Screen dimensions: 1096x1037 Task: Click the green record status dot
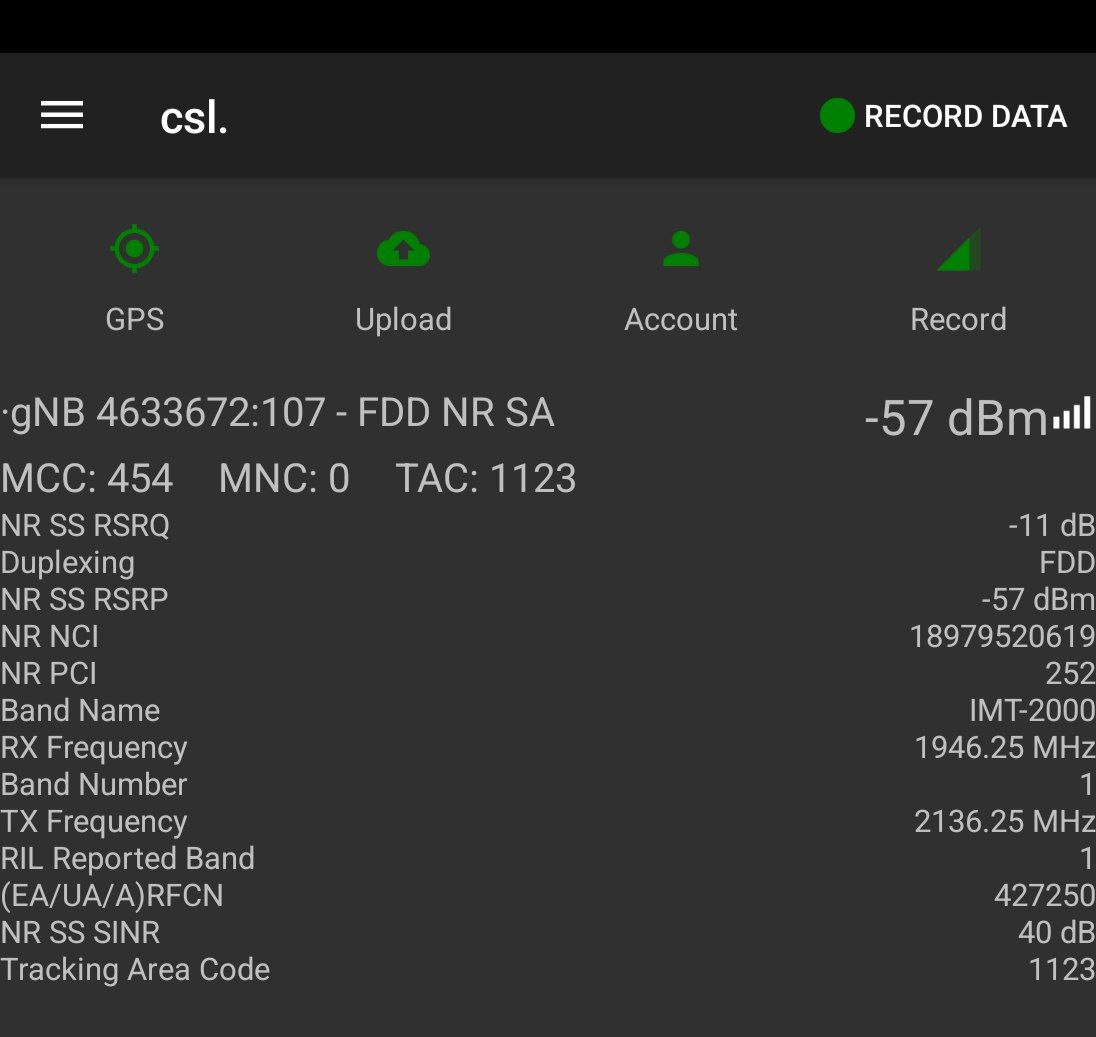coord(836,116)
